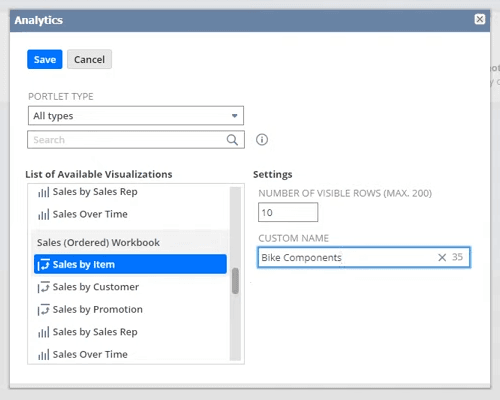Close the Analytics dialog

pos(480,19)
